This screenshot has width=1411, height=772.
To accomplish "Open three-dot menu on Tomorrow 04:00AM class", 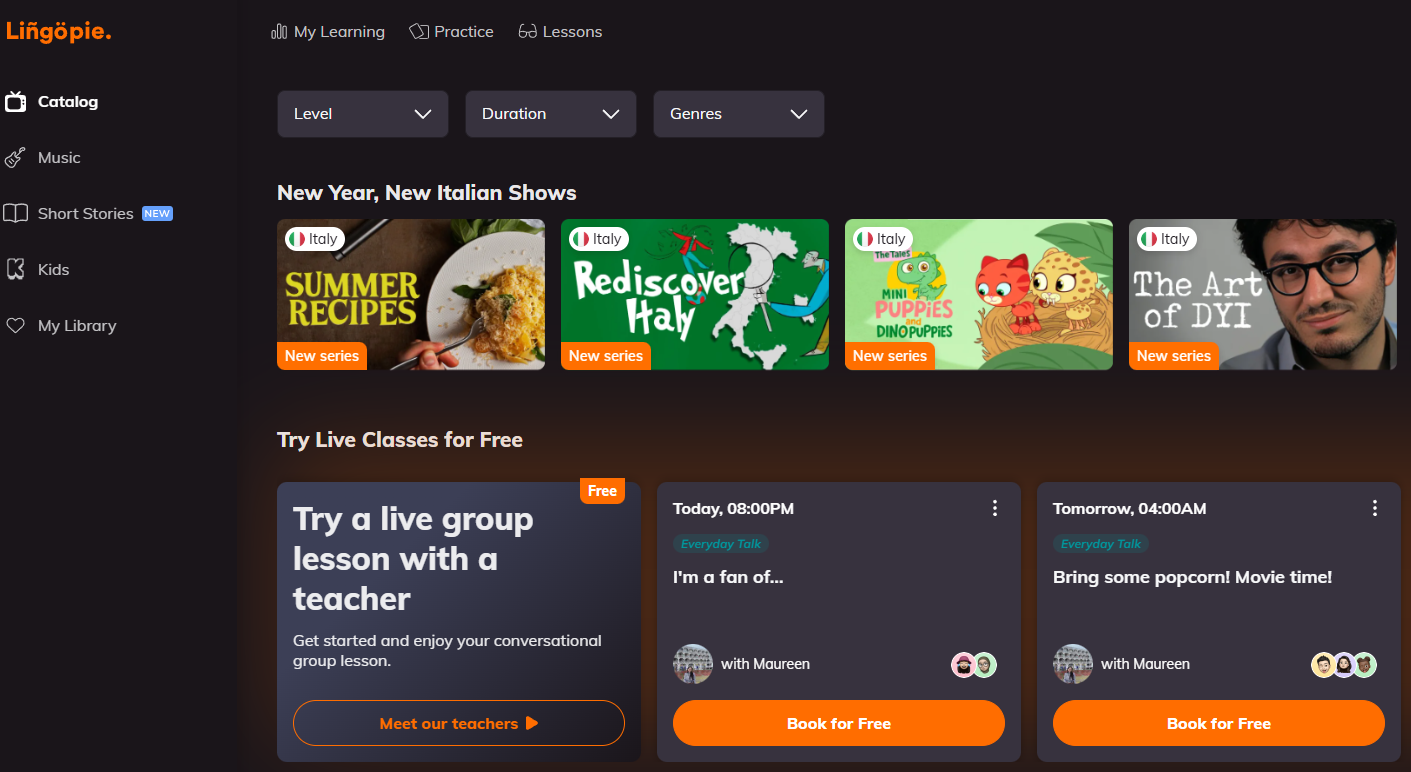I will 1374,509.
